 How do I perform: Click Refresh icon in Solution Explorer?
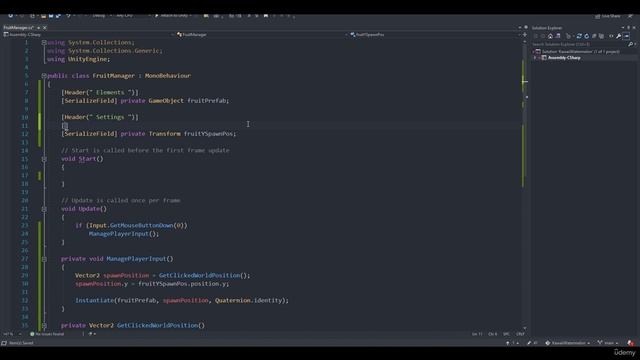pyautogui.click(x=587, y=36)
